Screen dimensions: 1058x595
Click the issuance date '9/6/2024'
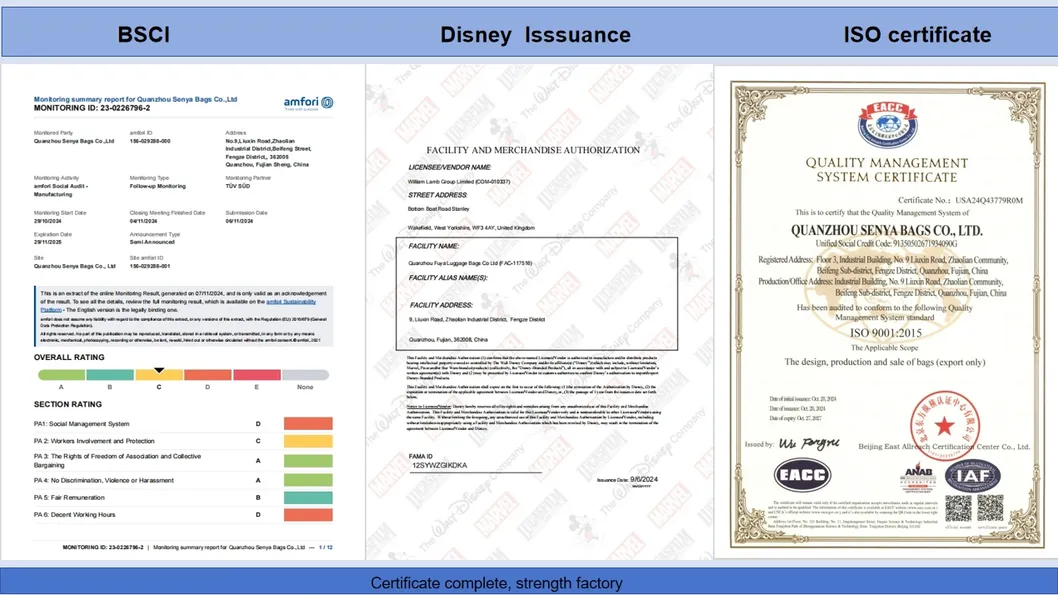coord(644,480)
